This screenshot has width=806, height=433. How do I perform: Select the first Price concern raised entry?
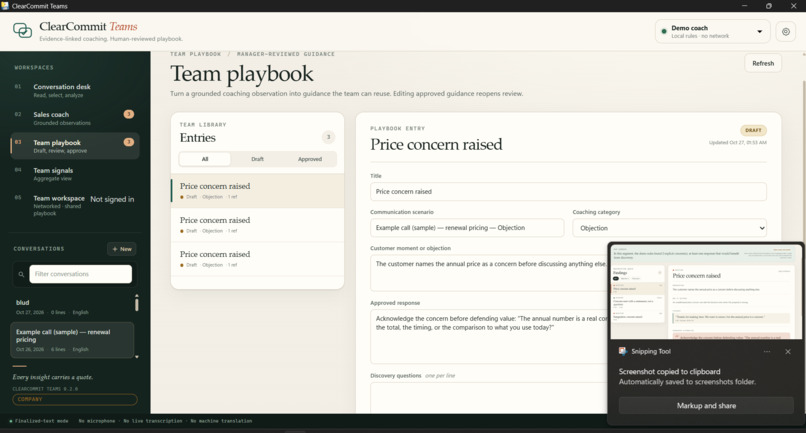(x=258, y=191)
